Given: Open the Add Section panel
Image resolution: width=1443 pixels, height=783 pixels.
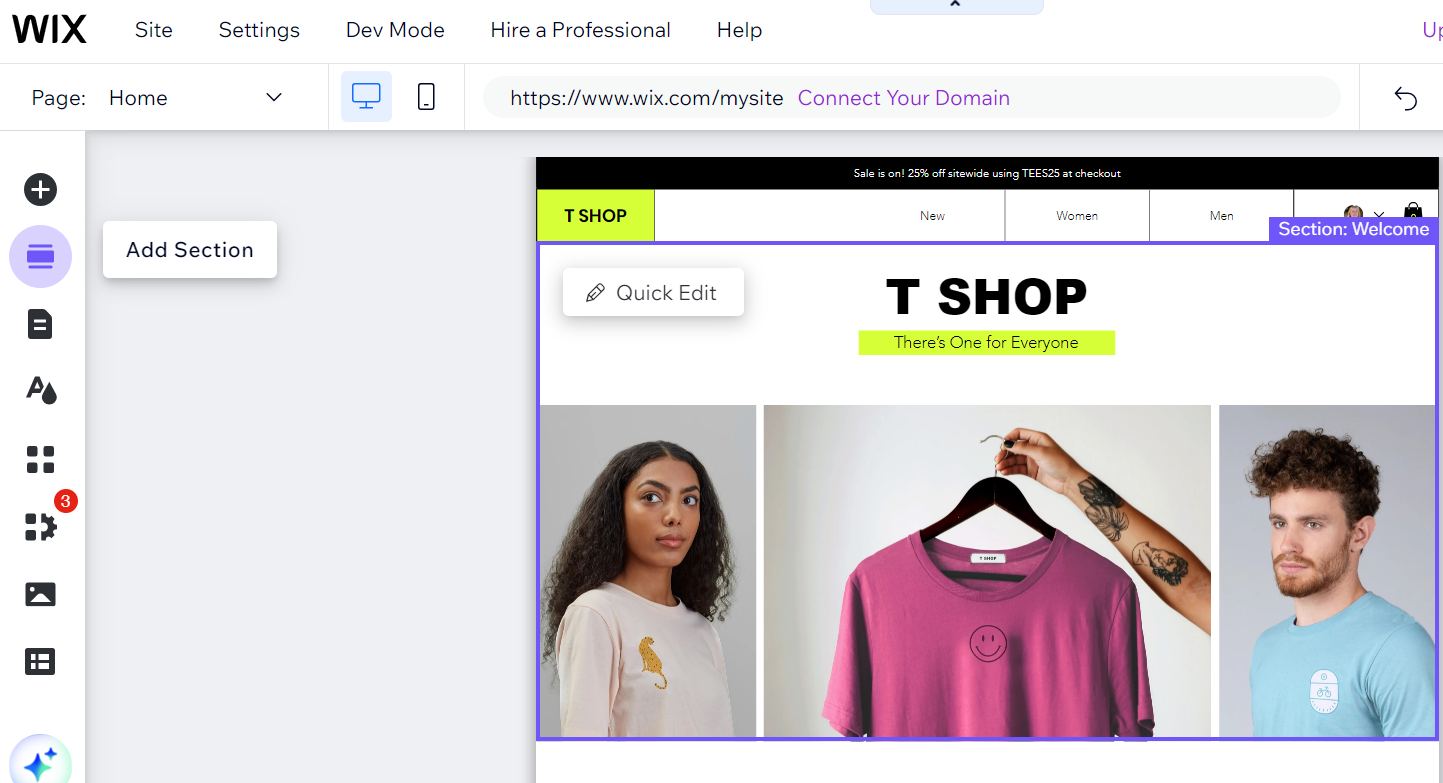Looking at the screenshot, I should (x=40, y=256).
